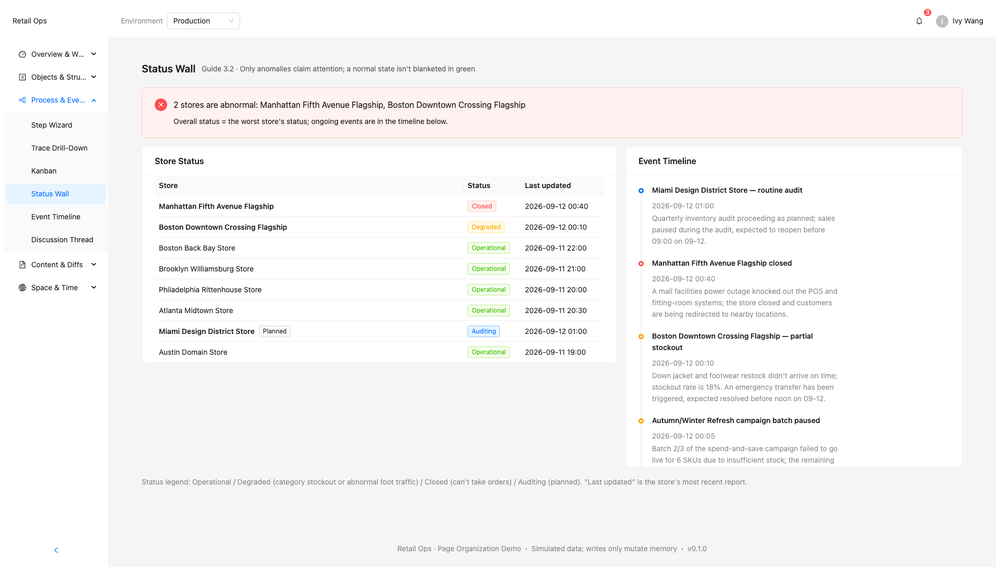This screenshot has width=1000, height=571.
Task: Click the Auditing status tag
Action: pyautogui.click(x=483, y=331)
